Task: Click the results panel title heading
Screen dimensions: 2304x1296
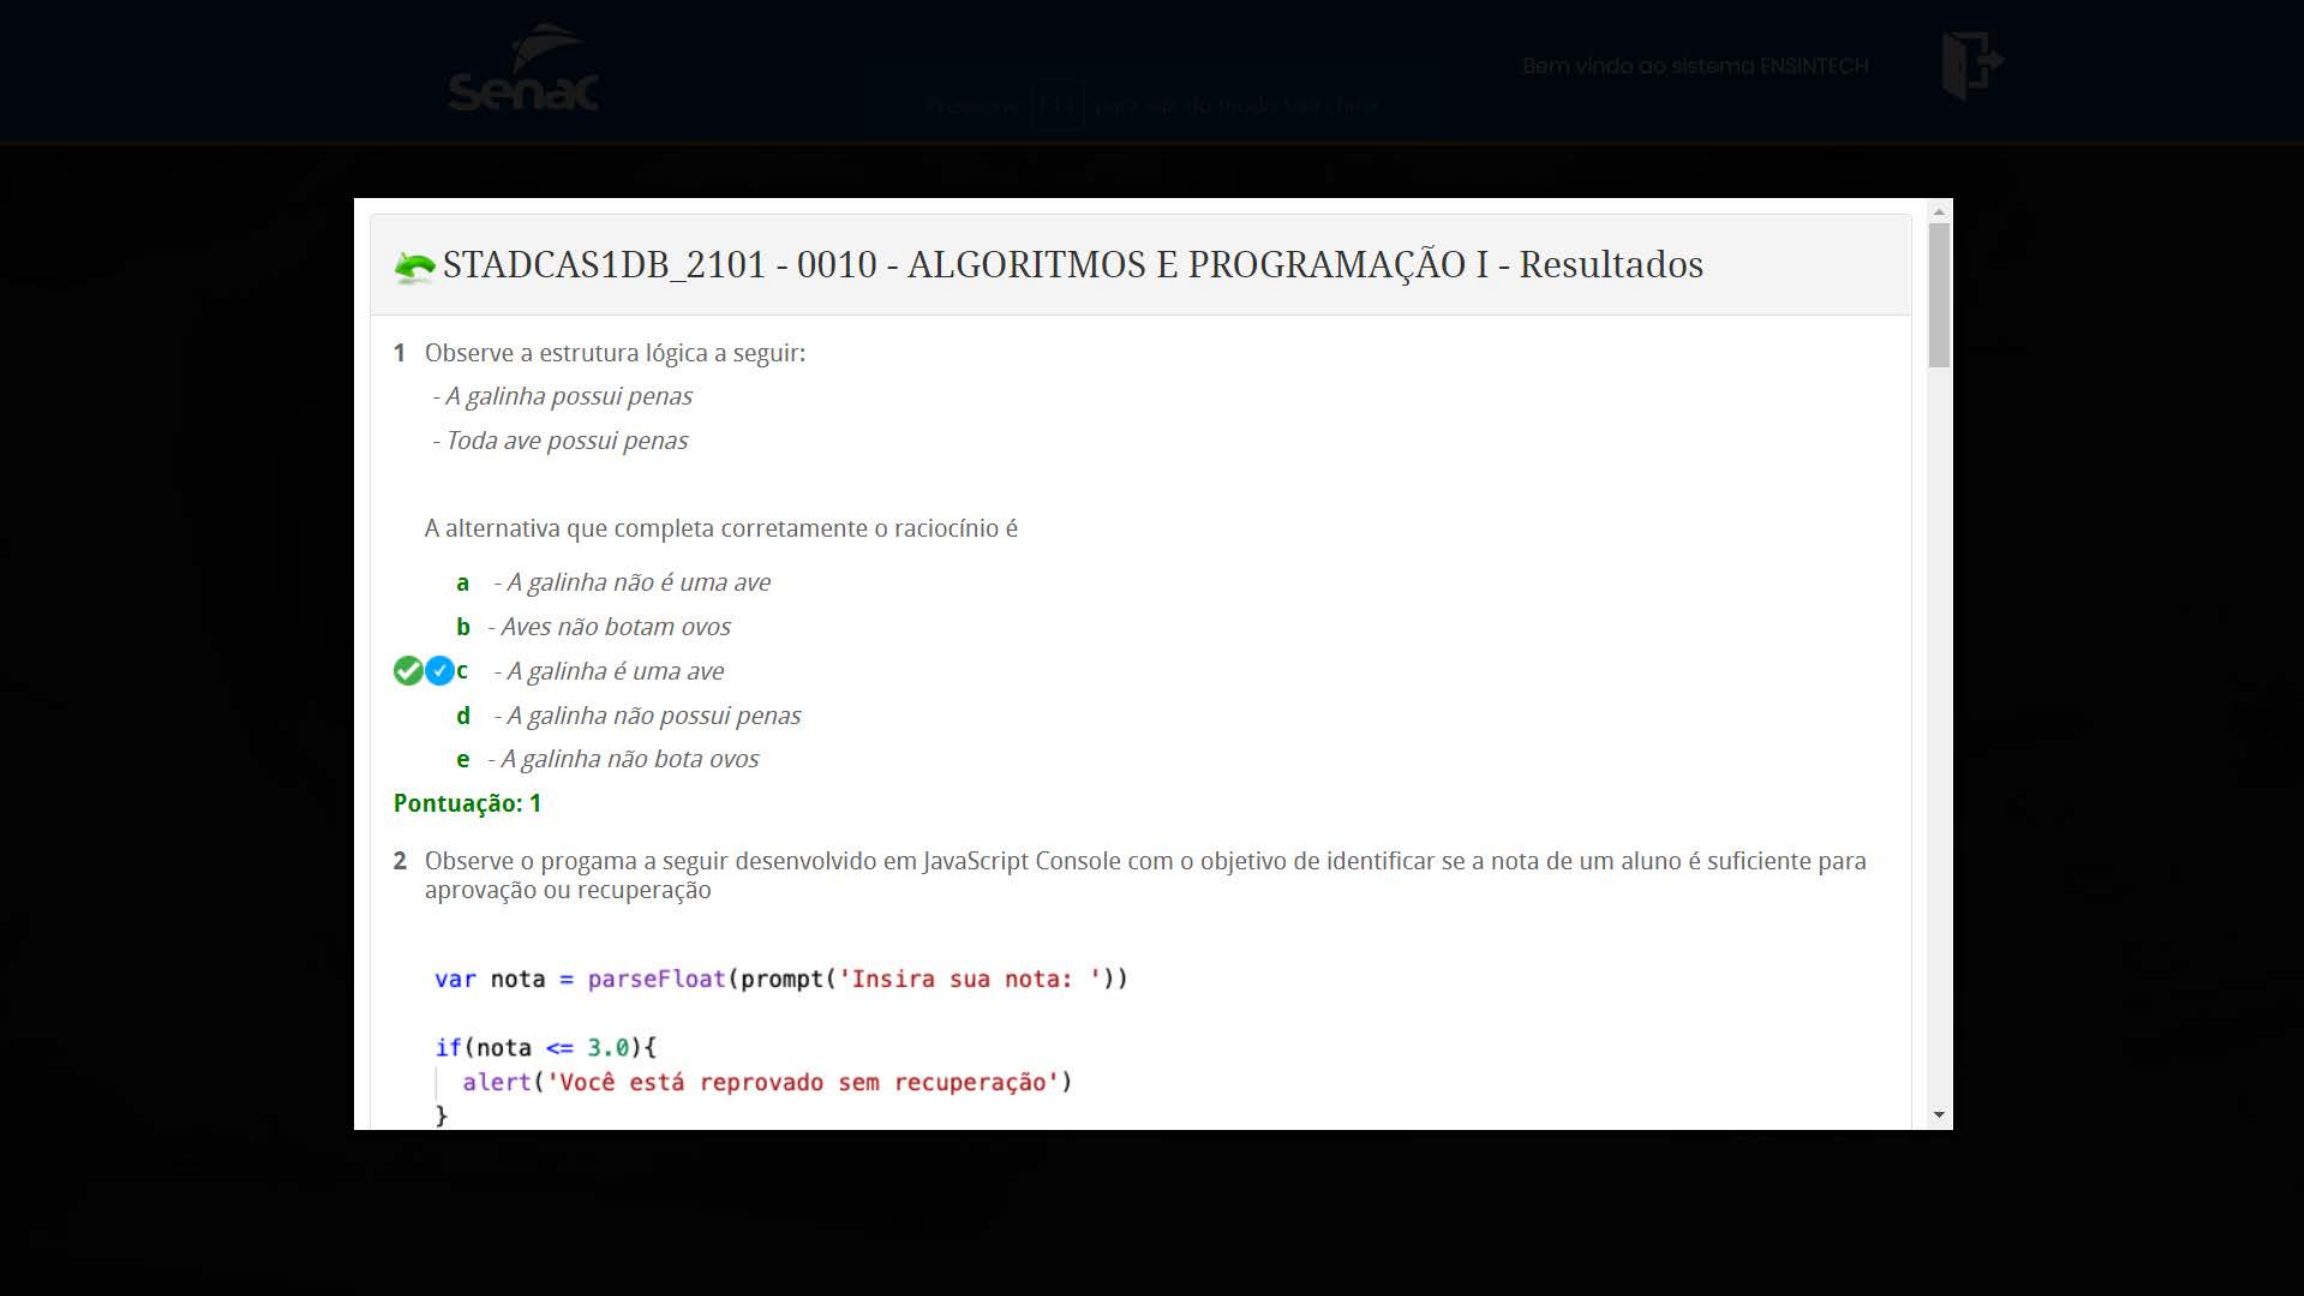Action: tap(1072, 265)
